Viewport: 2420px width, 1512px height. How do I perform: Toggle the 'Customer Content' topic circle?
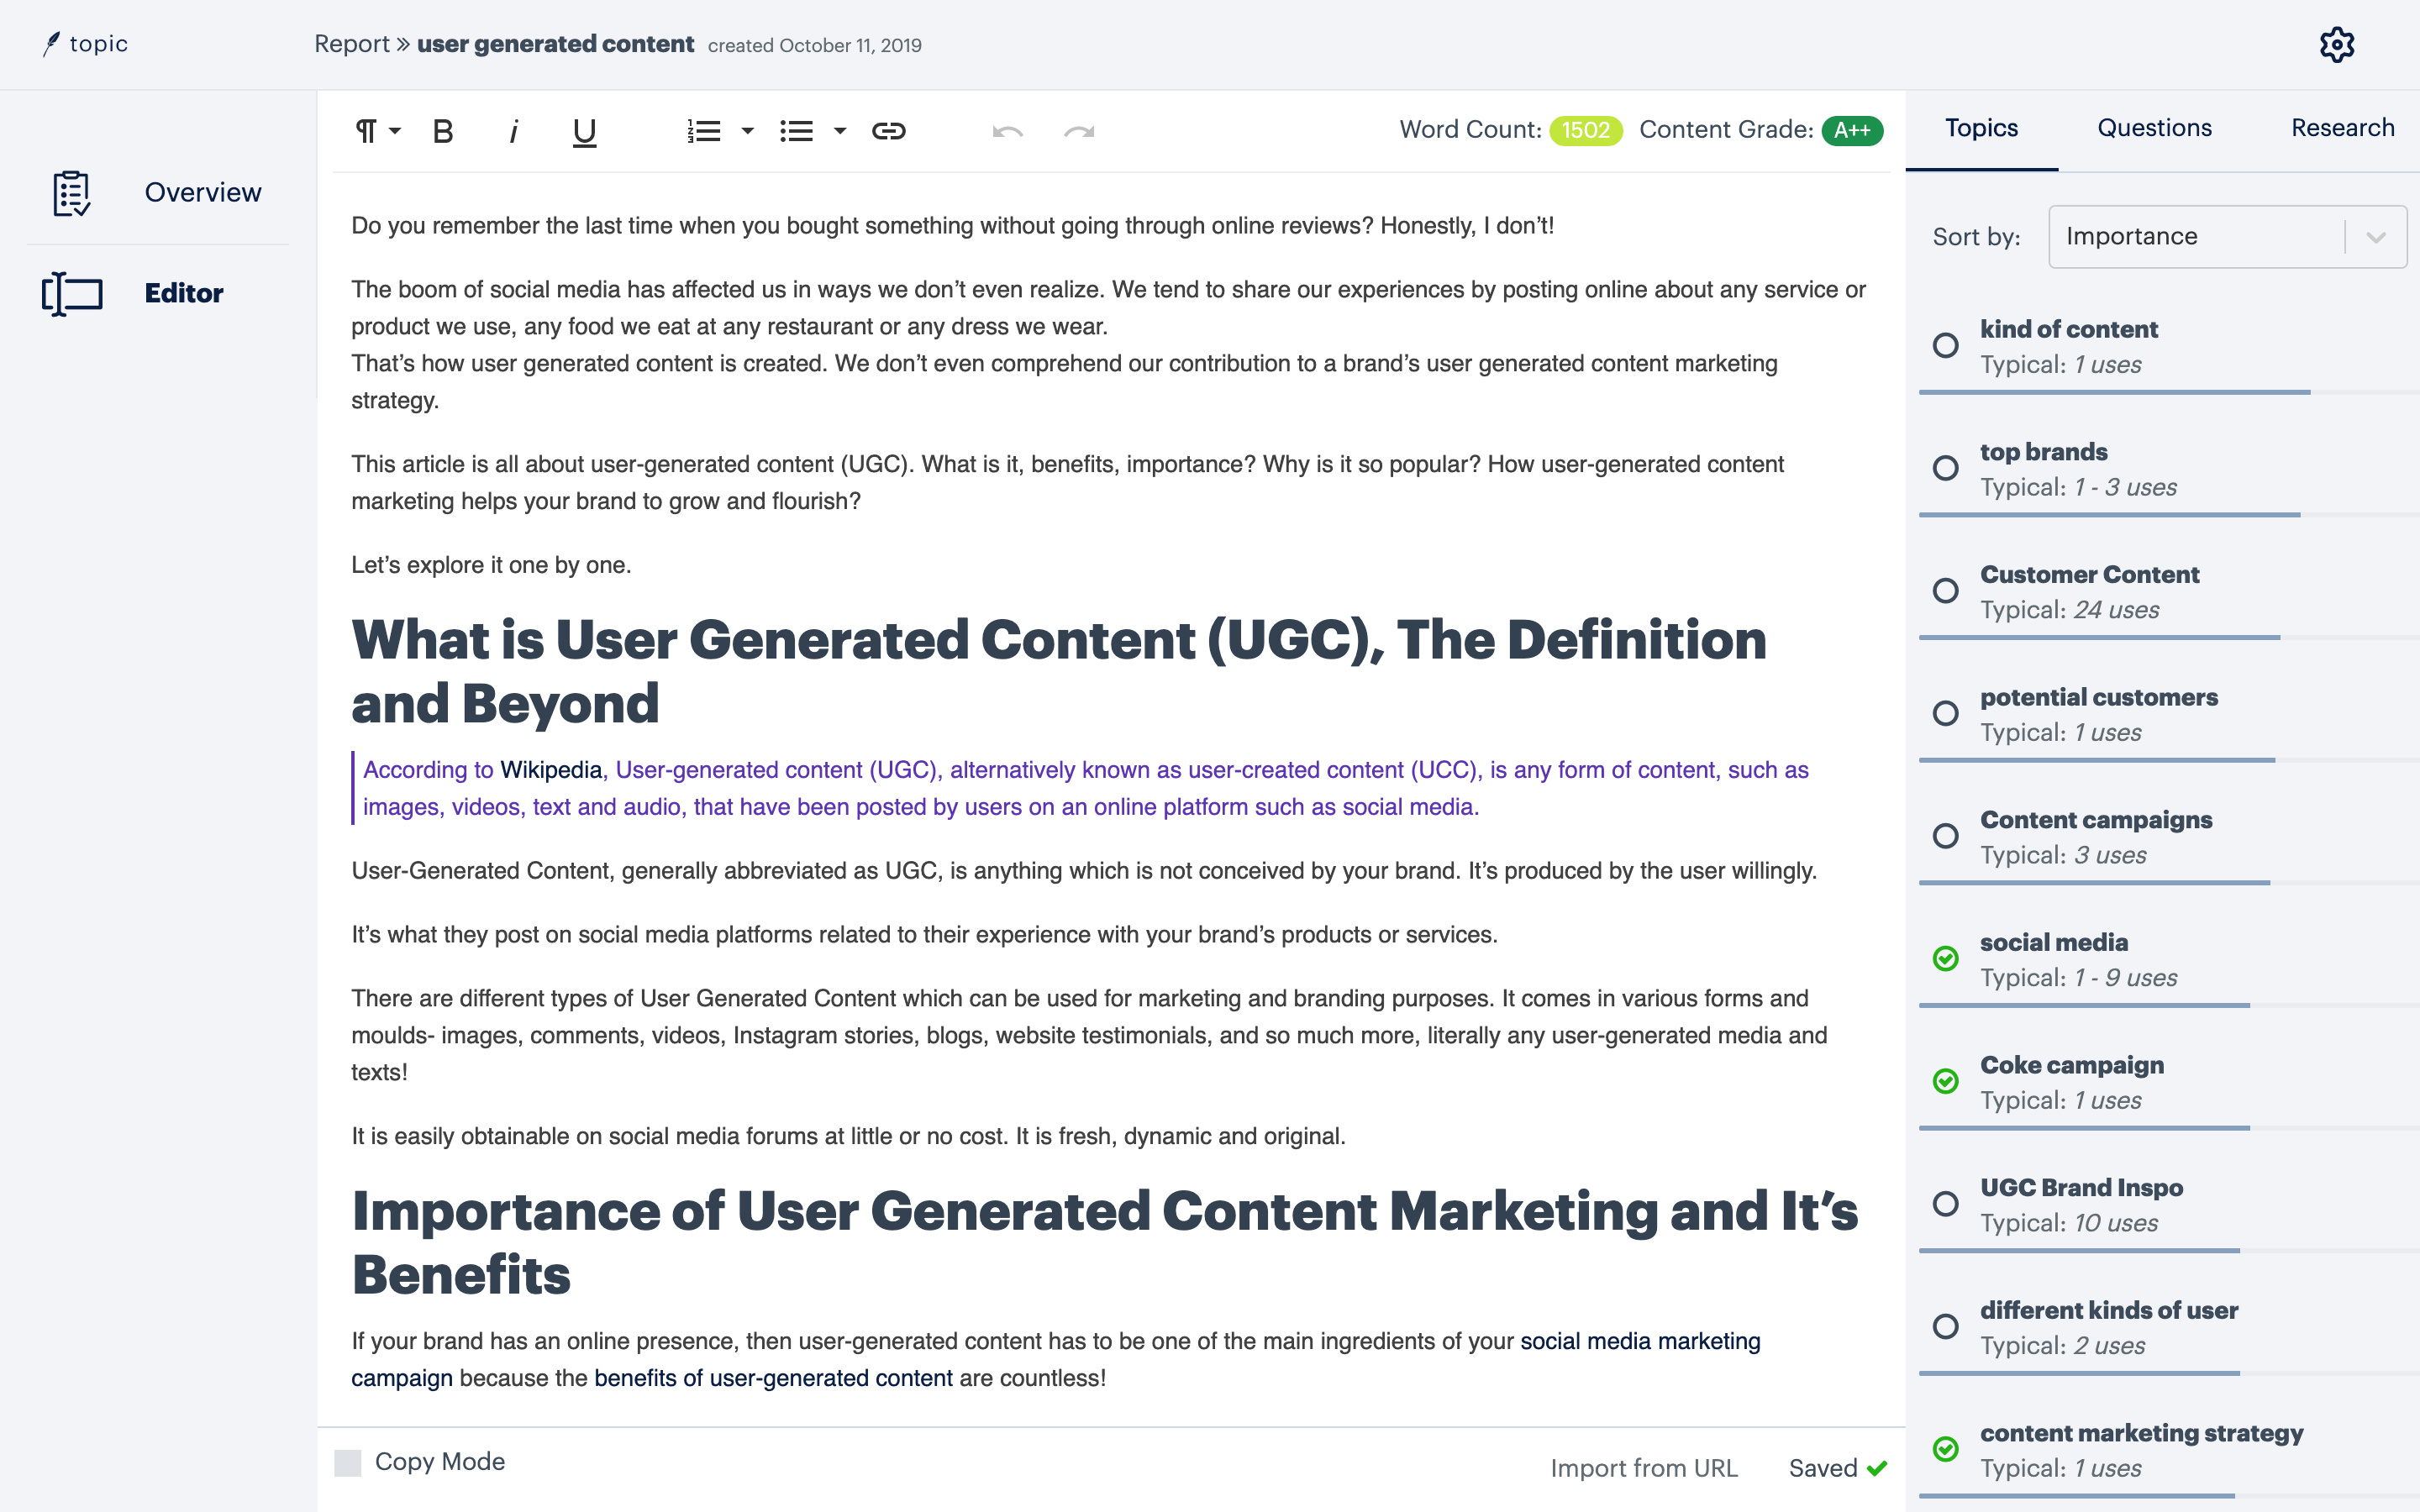pyautogui.click(x=1946, y=591)
